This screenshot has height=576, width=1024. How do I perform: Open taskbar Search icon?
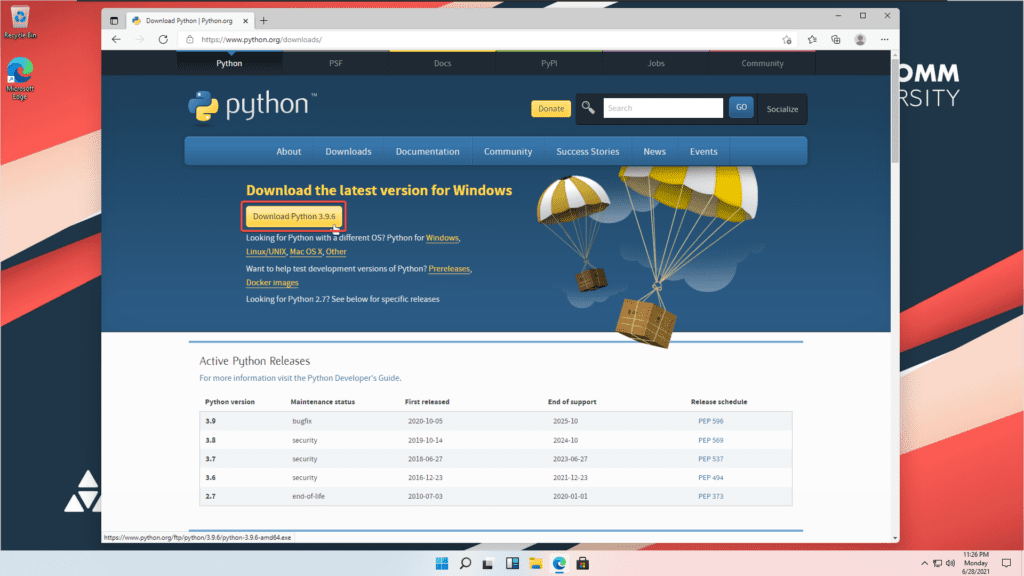pos(466,564)
